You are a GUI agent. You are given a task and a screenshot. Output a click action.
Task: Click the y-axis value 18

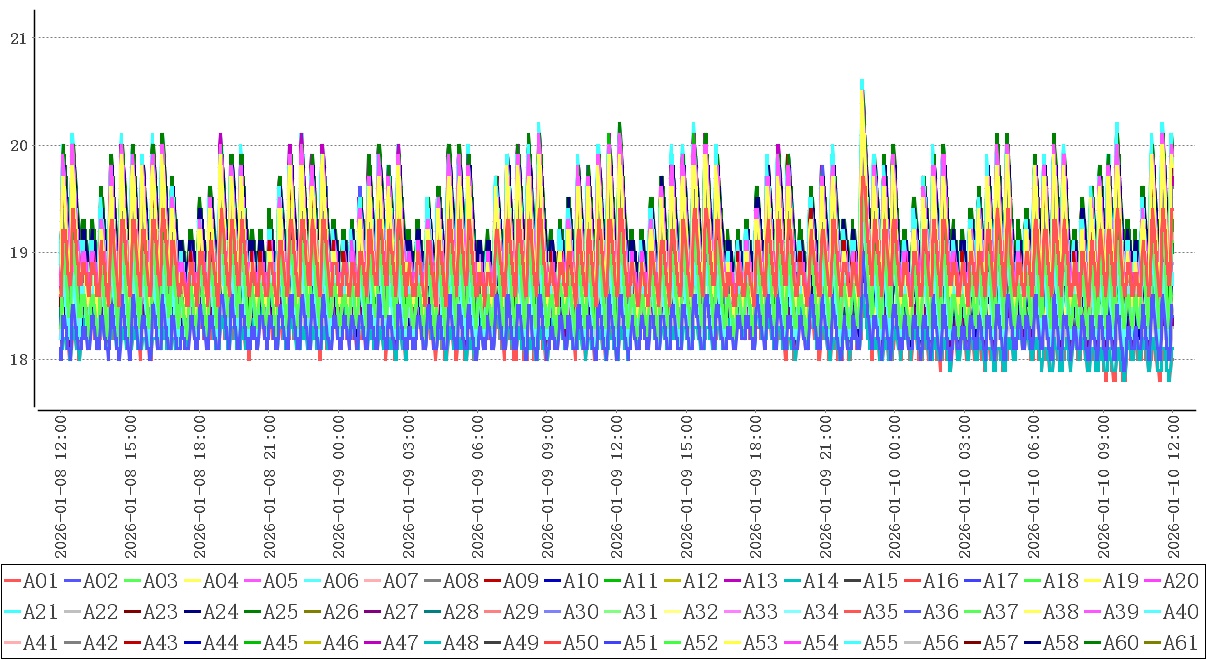[x=17, y=360]
